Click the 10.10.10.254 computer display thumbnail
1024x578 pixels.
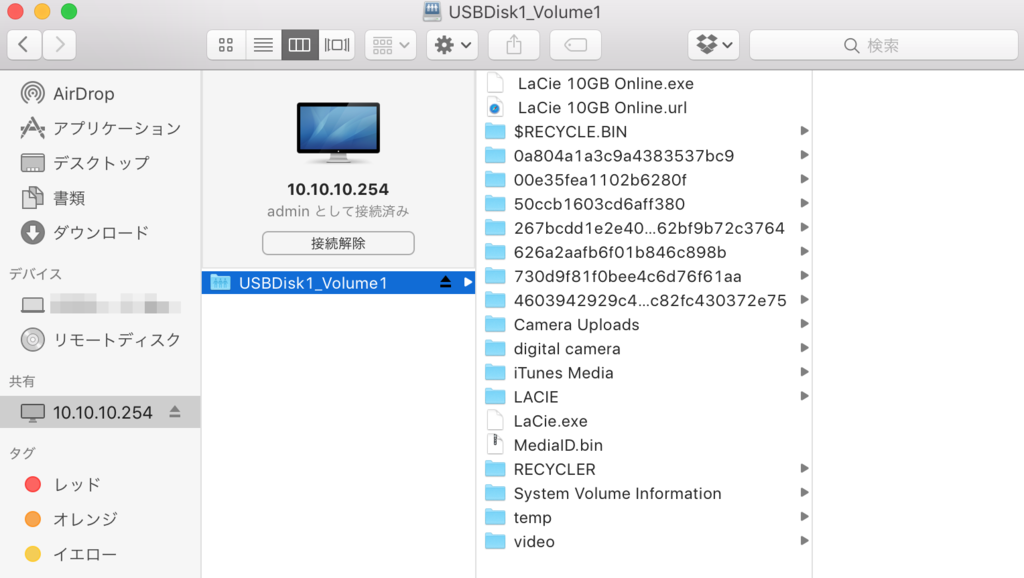(x=338, y=133)
